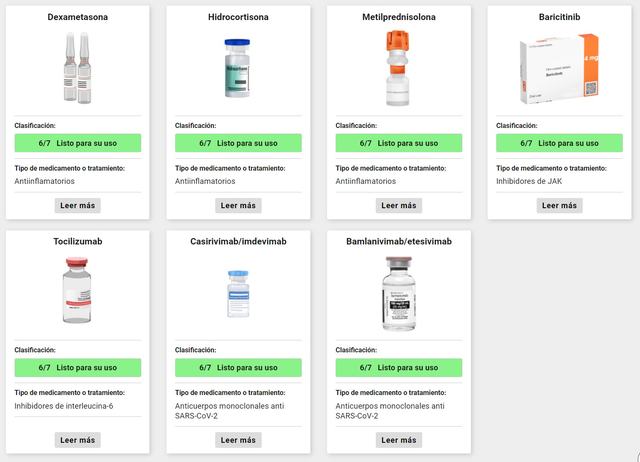
Task: Click Baricitinib's 6/7 Listo para su uso badge
Action: pyautogui.click(x=559, y=143)
